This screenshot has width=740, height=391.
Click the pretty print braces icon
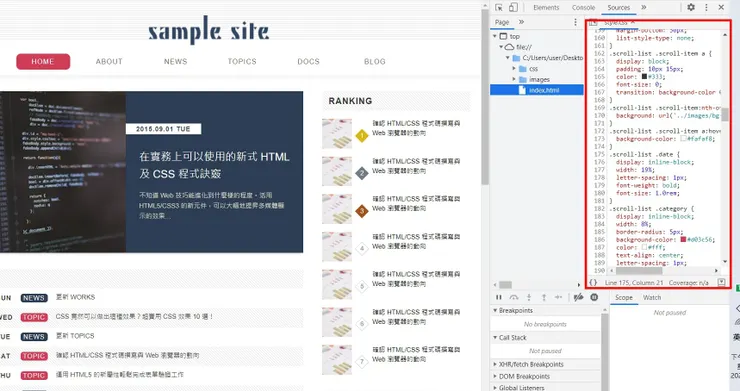coord(593,282)
